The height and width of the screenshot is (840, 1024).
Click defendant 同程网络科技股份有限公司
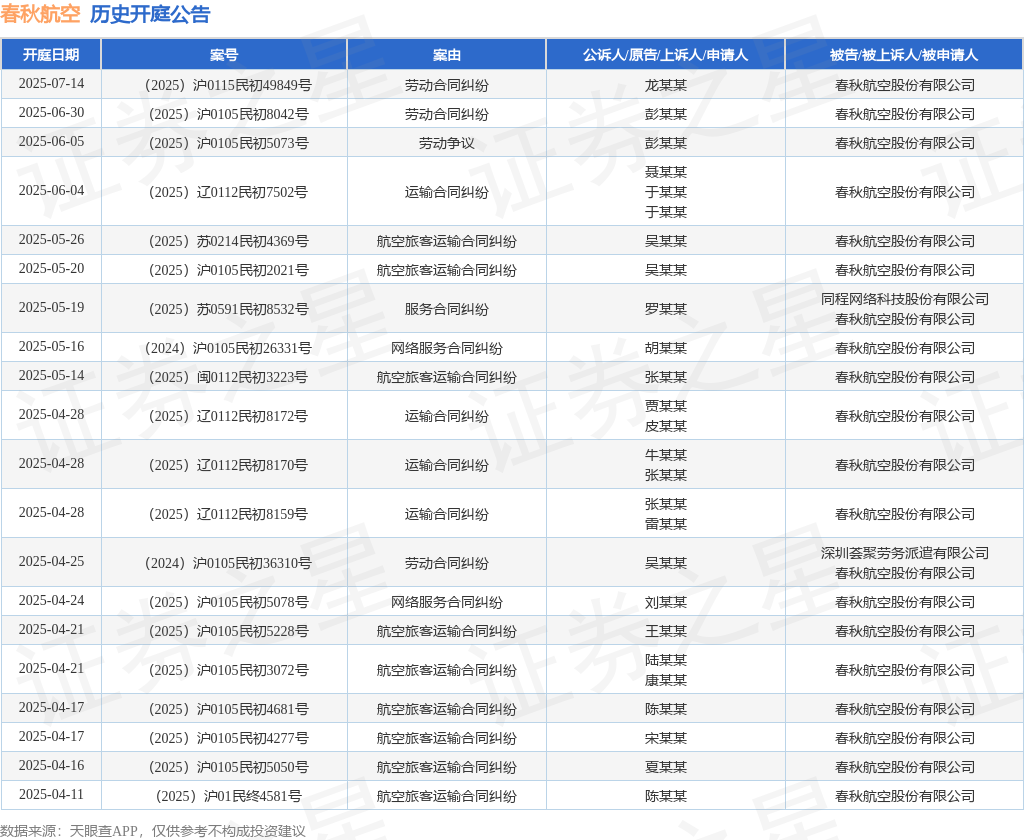click(904, 299)
